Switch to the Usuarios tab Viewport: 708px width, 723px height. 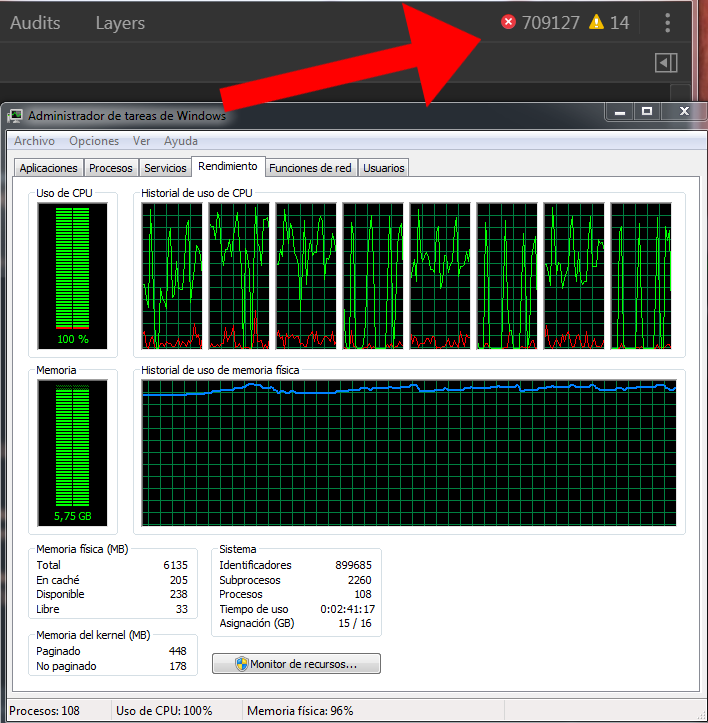click(x=383, y=168)
